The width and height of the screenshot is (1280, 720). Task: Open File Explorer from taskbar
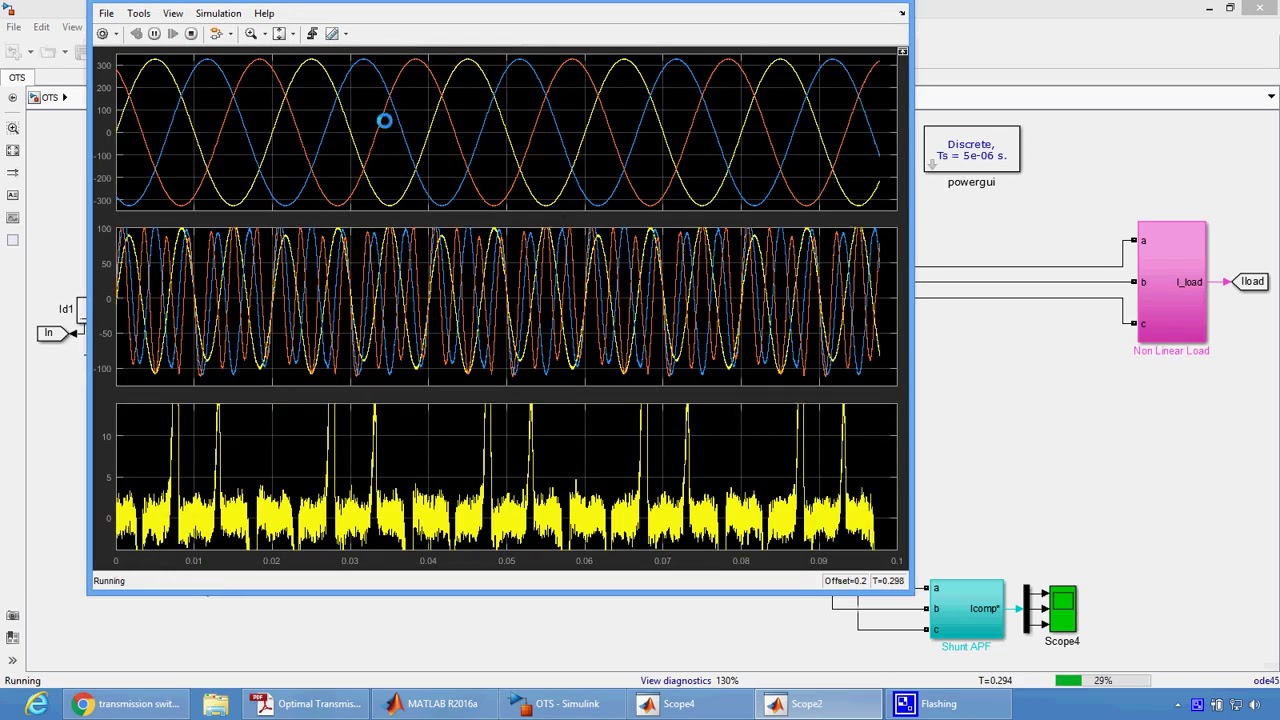215,704
